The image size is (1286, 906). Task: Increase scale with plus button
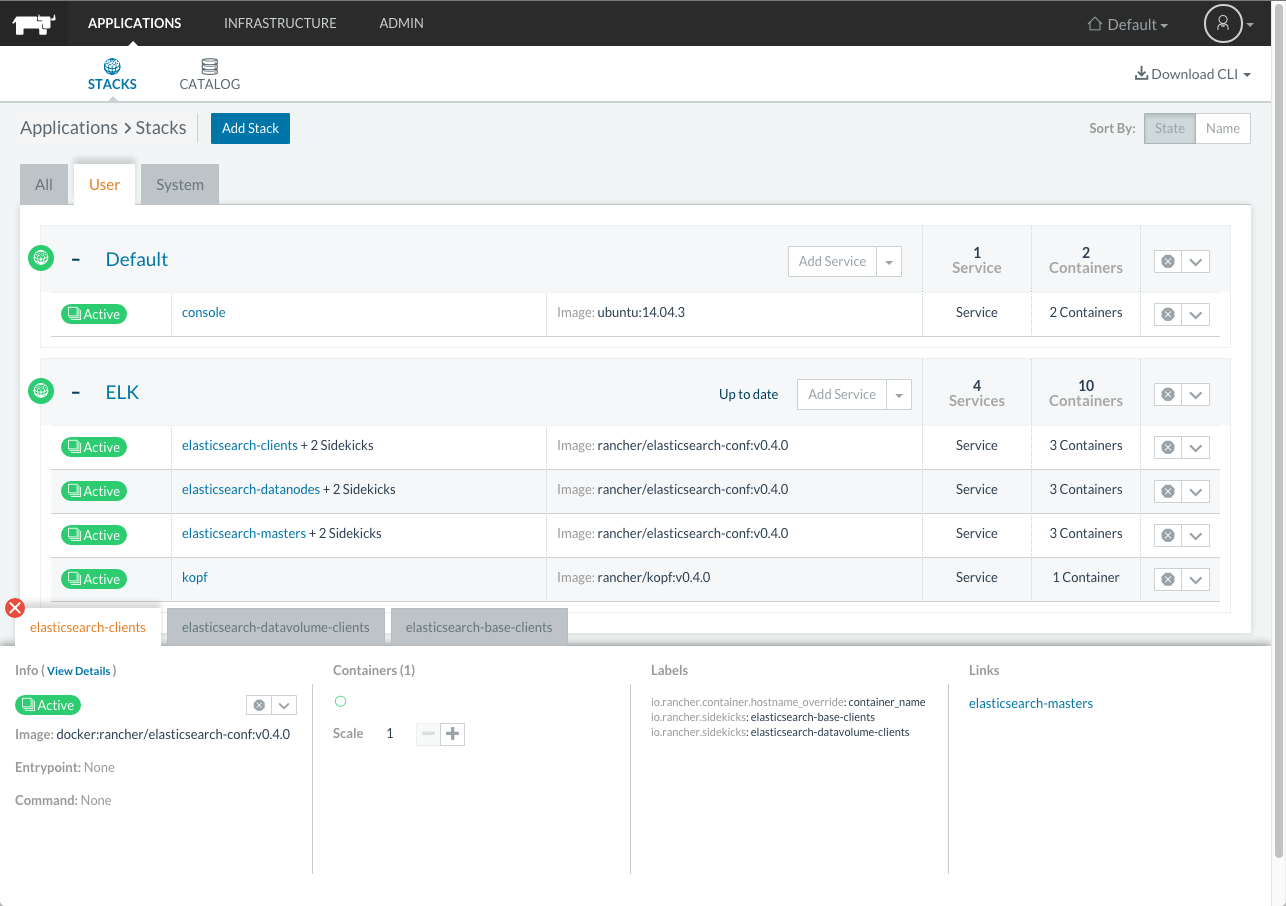pos(453,734)
